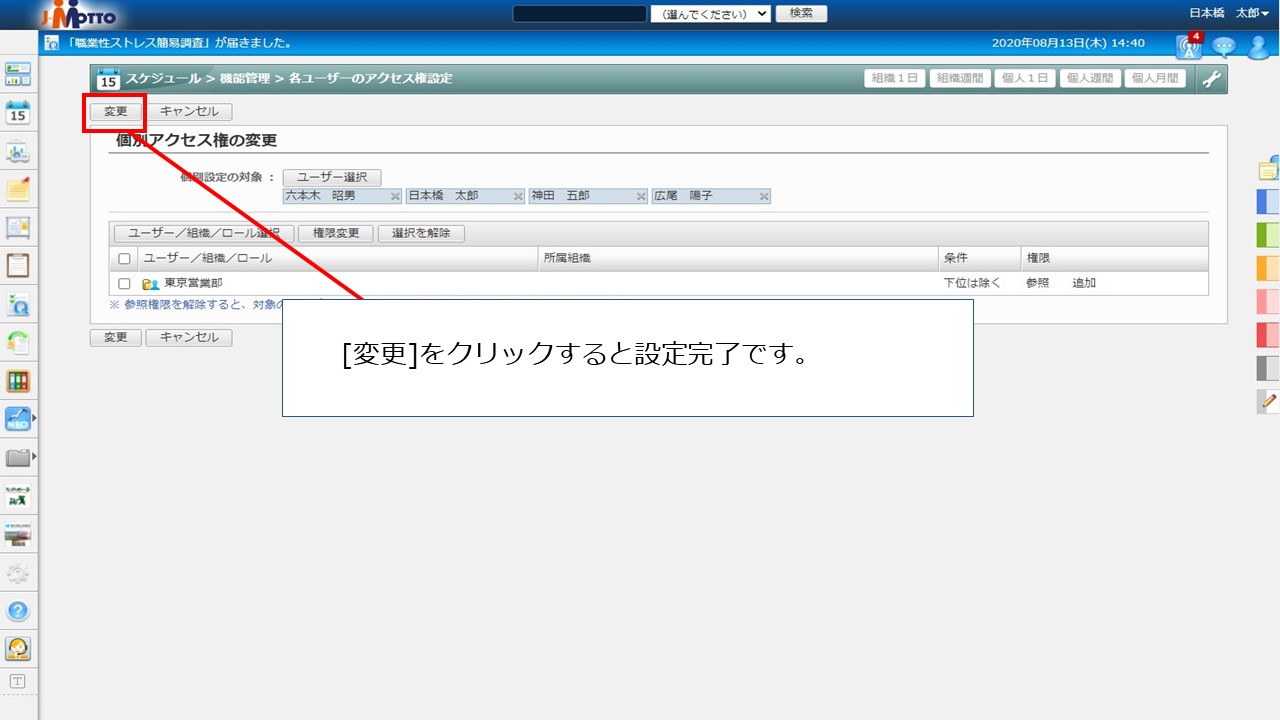Click the 変更 button at top
Image resolution: width=1280 pixels, height=720 pixels.
116,112
